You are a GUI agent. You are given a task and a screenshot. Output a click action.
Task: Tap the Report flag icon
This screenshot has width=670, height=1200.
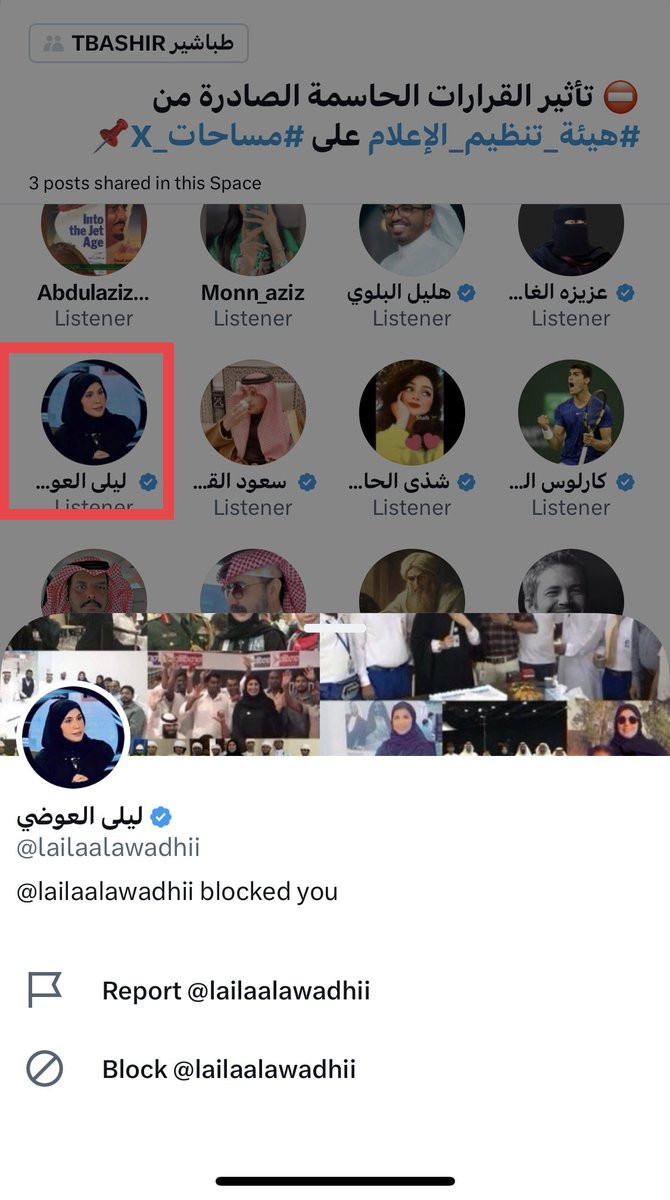pyautogui.click(x=44, y=991)
